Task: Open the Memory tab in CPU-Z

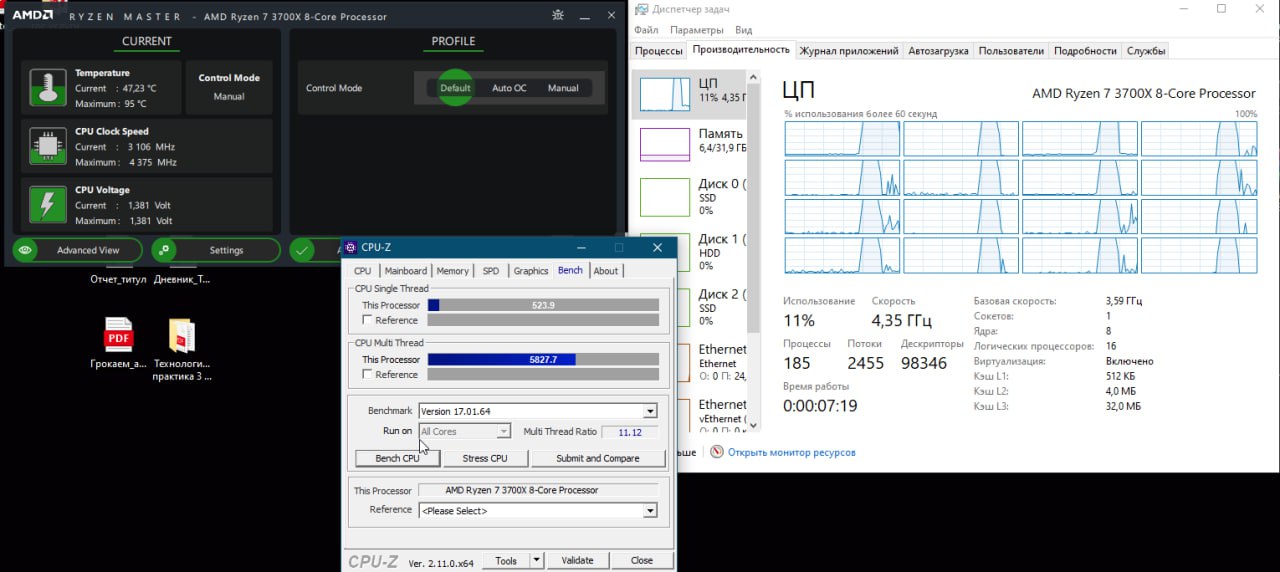Action: coord(452,271)
